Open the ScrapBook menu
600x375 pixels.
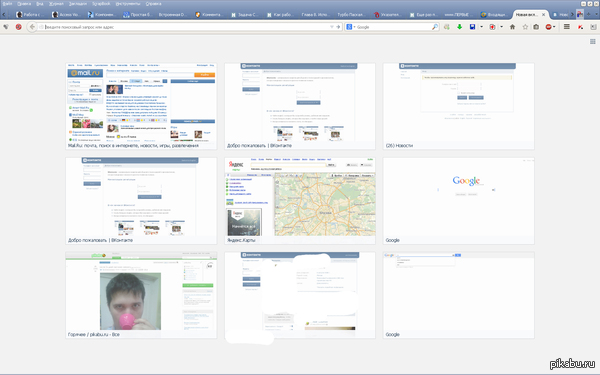click(x=101, y=3)
